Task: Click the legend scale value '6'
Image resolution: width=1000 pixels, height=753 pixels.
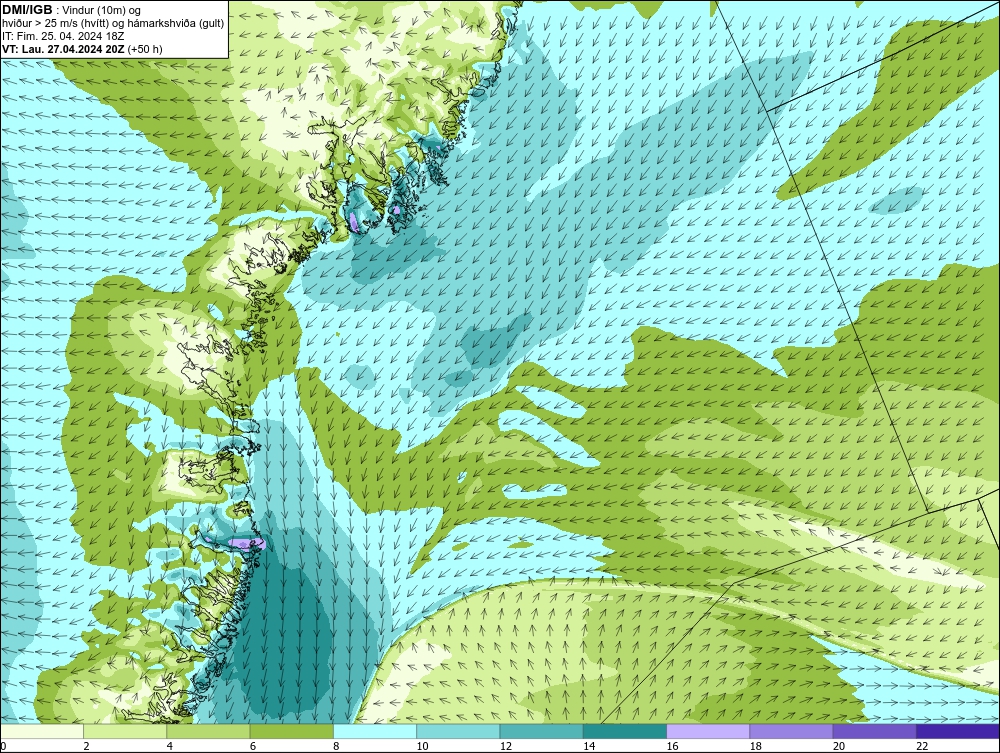Action: [253, 746]
